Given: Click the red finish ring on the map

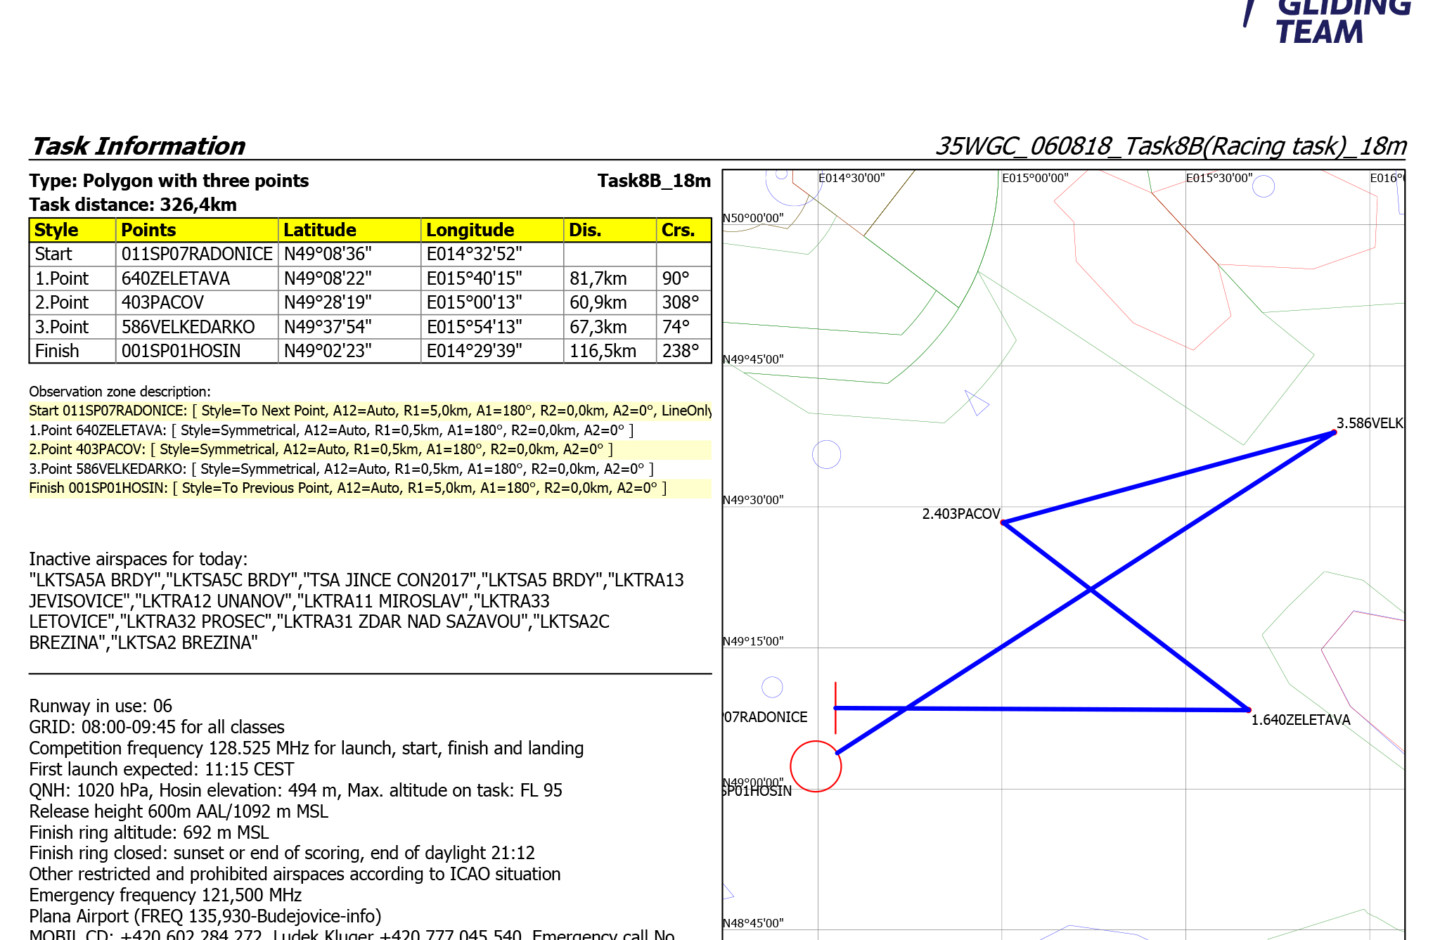Looking at the screenshot, I should coord(816,767).
